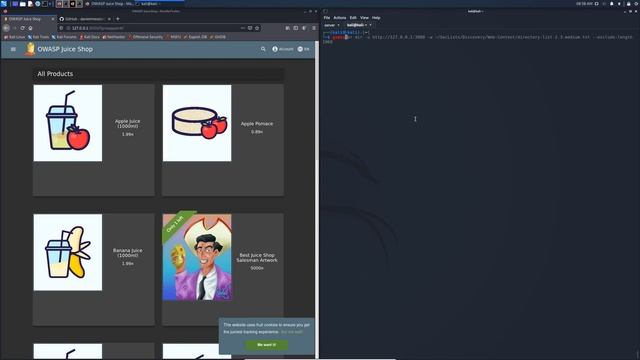Select the OWASP Juice Shop browser tab
Screen dimensions: 640x360
click(29, 19)
